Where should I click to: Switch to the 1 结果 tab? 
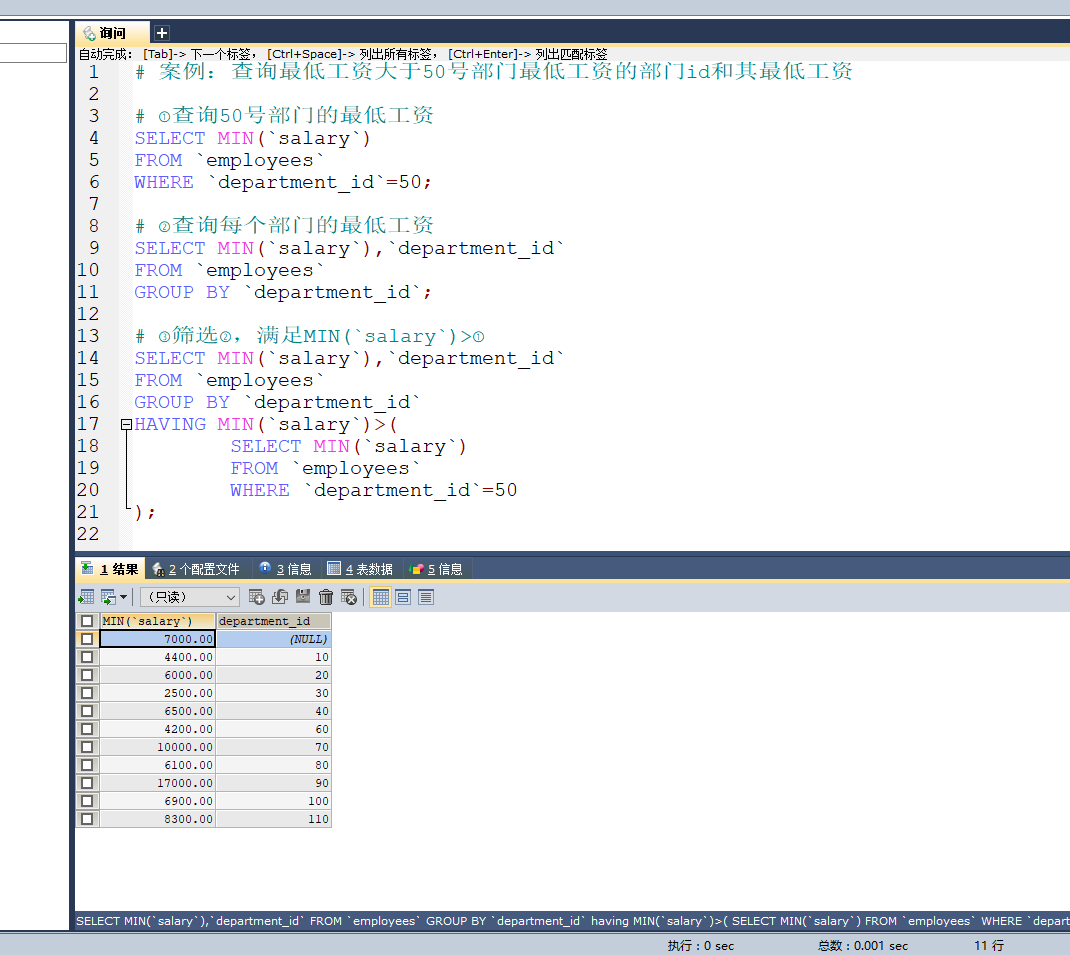coord(110,569)
